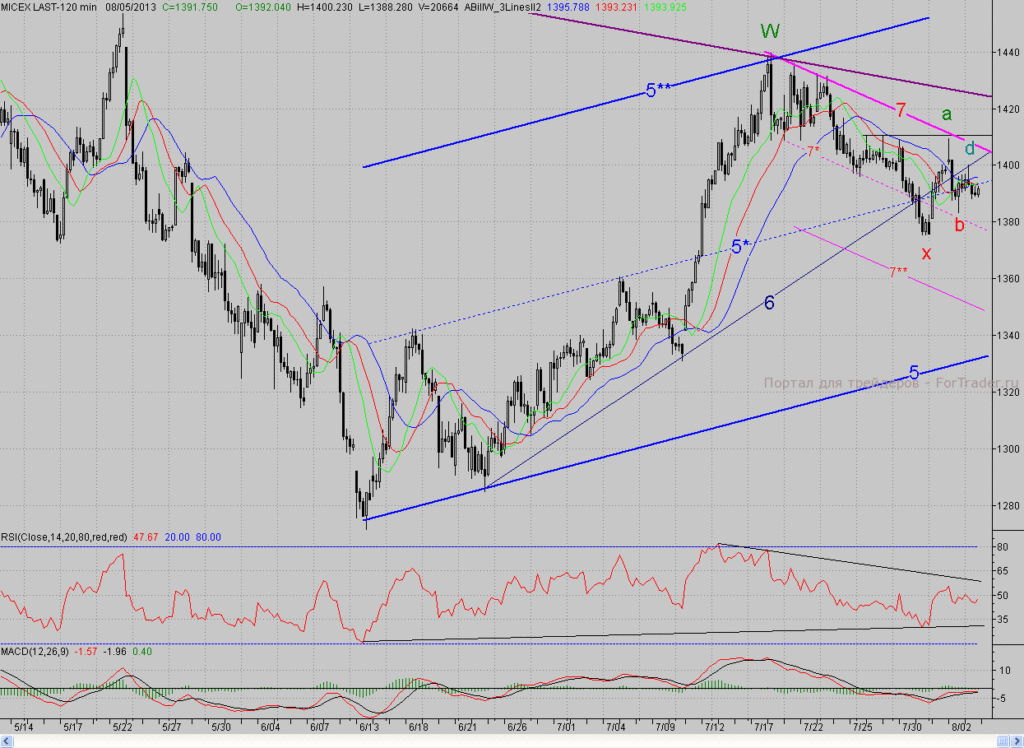
Task: Select the green a wave label
Action: pyautogui.click(x=946, y=114)
